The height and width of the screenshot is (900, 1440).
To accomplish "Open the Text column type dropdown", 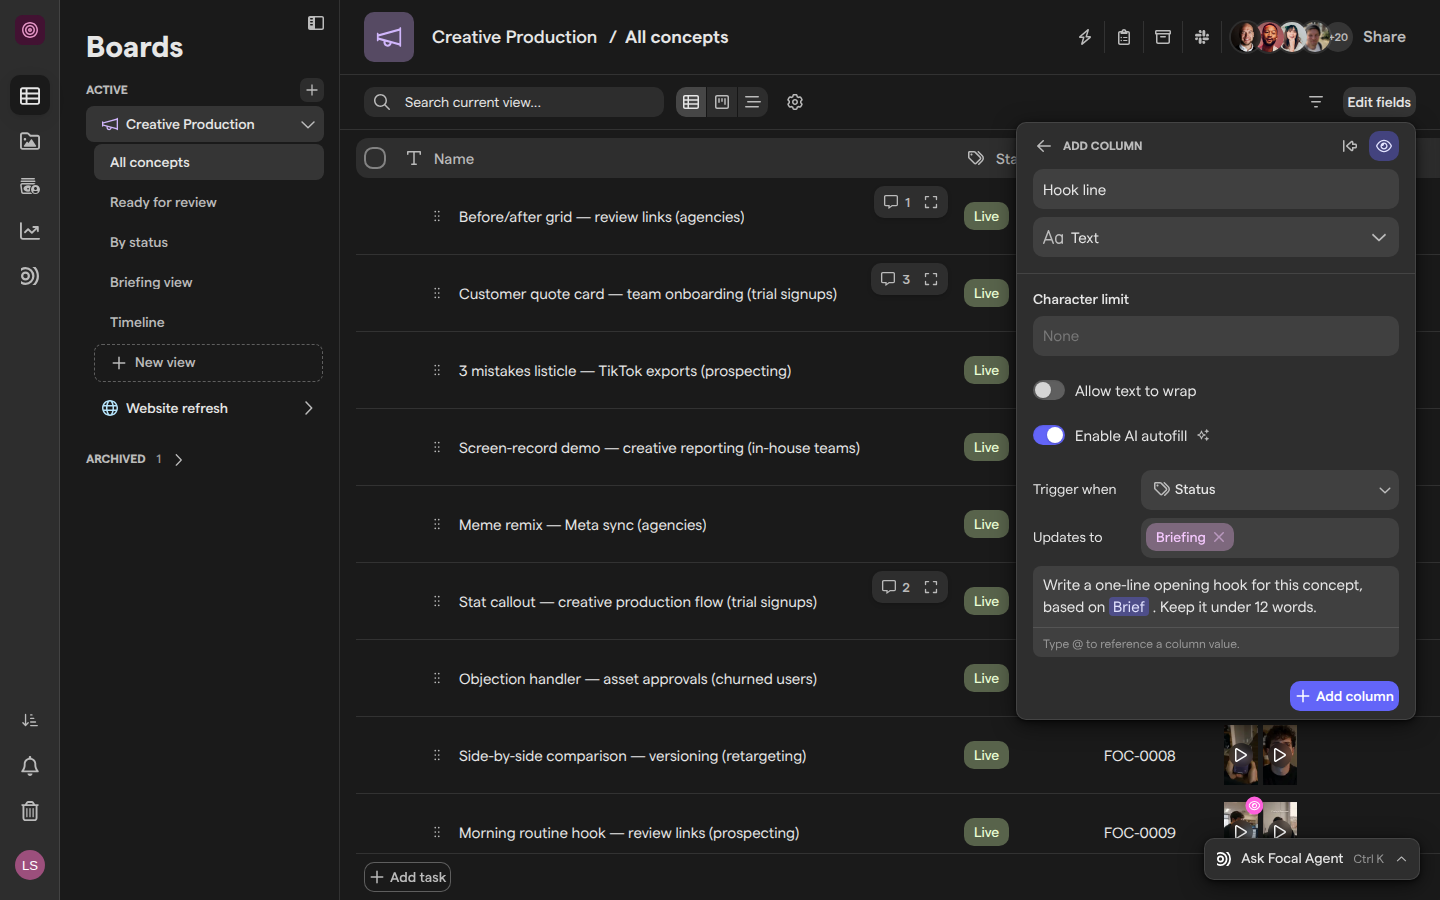I will point(1216,238).
